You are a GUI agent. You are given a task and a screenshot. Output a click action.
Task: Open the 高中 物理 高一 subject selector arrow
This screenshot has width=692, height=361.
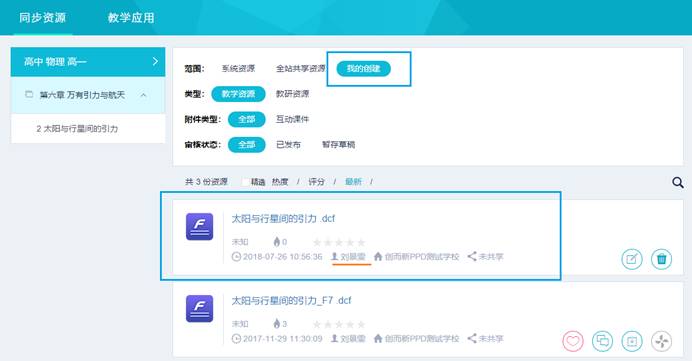tap(155, 61)
